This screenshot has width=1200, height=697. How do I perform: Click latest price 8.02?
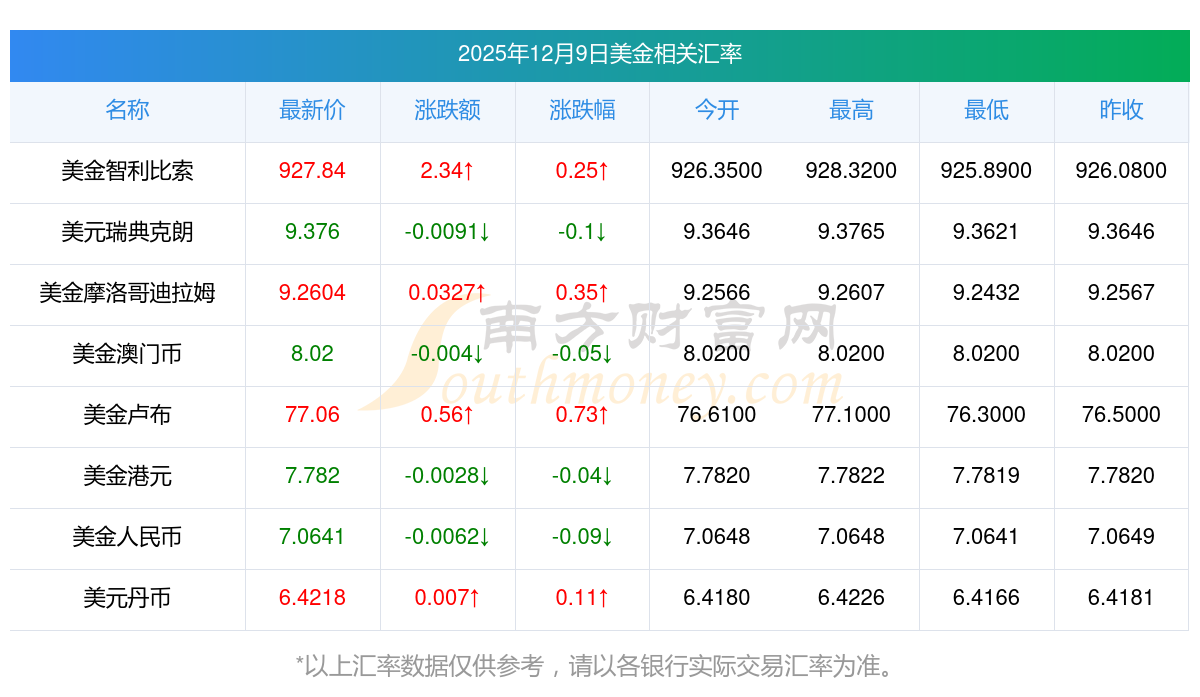pos(312,354)
